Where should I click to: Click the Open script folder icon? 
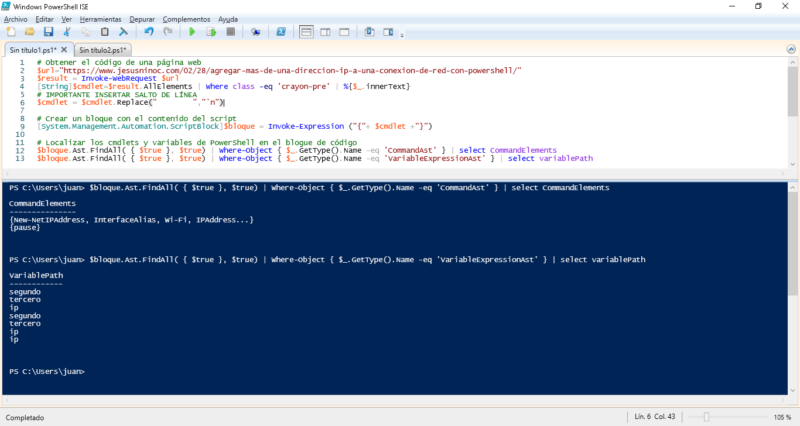(x=28, y=32)
